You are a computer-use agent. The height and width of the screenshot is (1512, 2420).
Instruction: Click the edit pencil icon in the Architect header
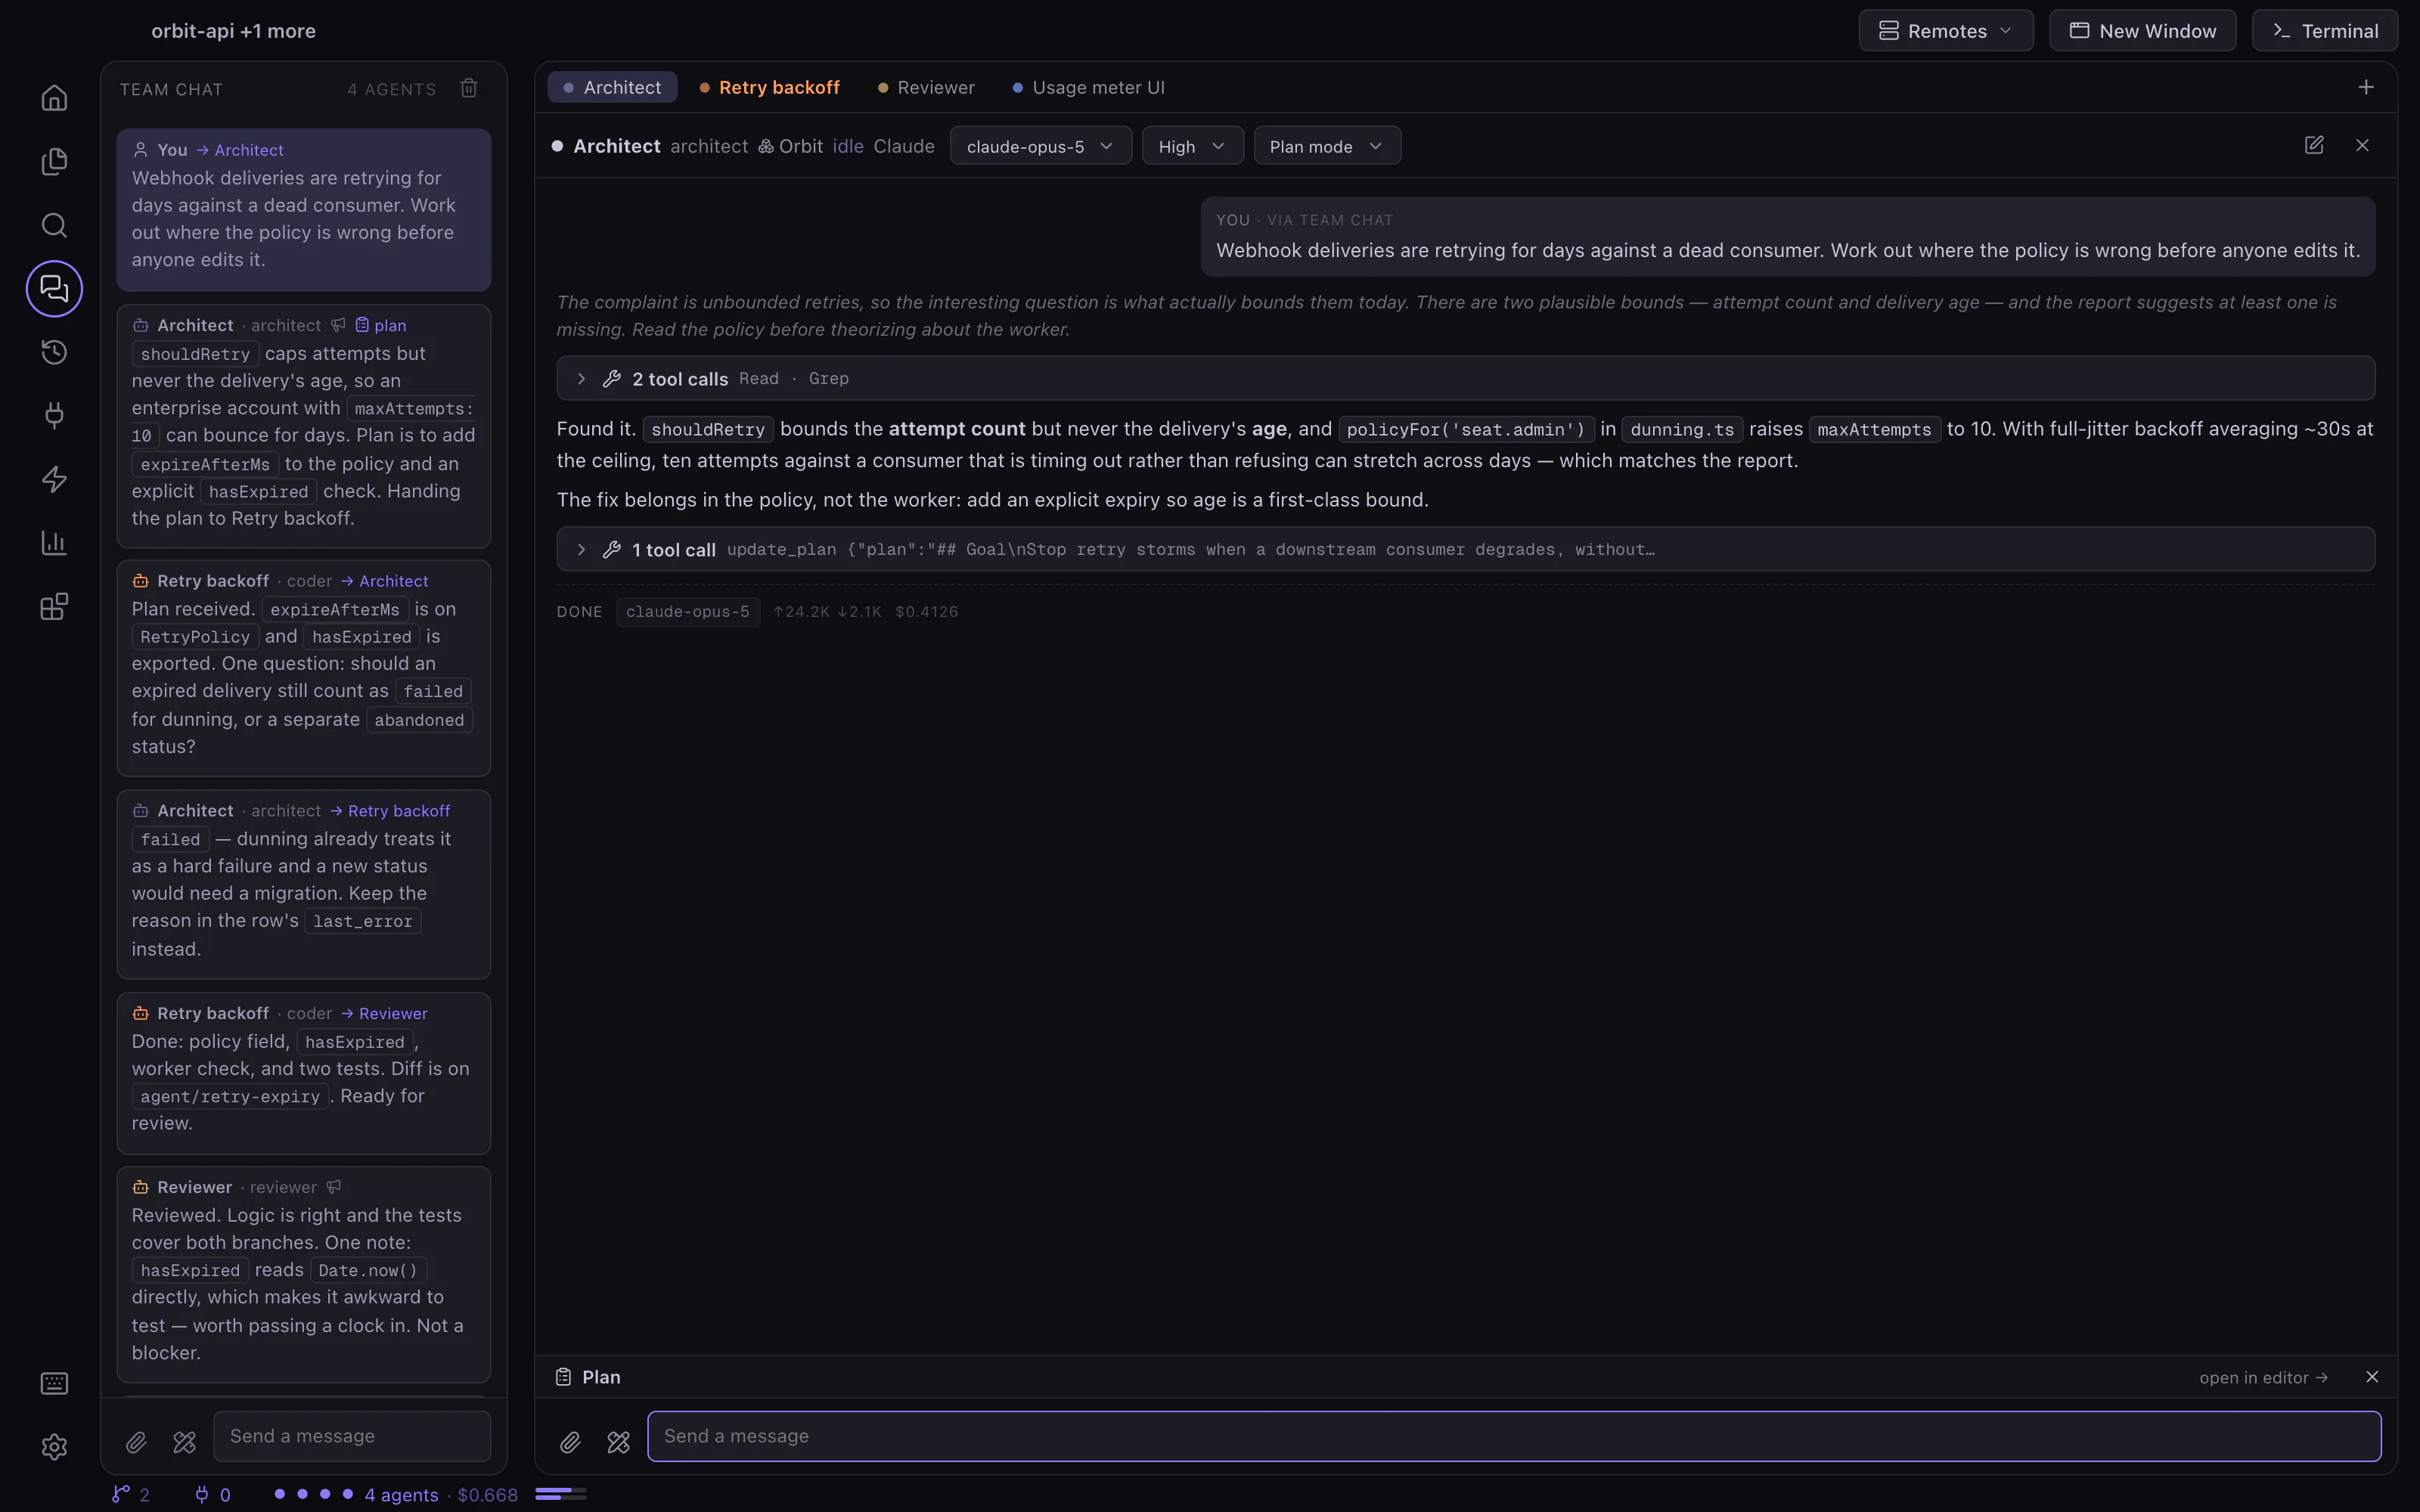point(2314,146)
